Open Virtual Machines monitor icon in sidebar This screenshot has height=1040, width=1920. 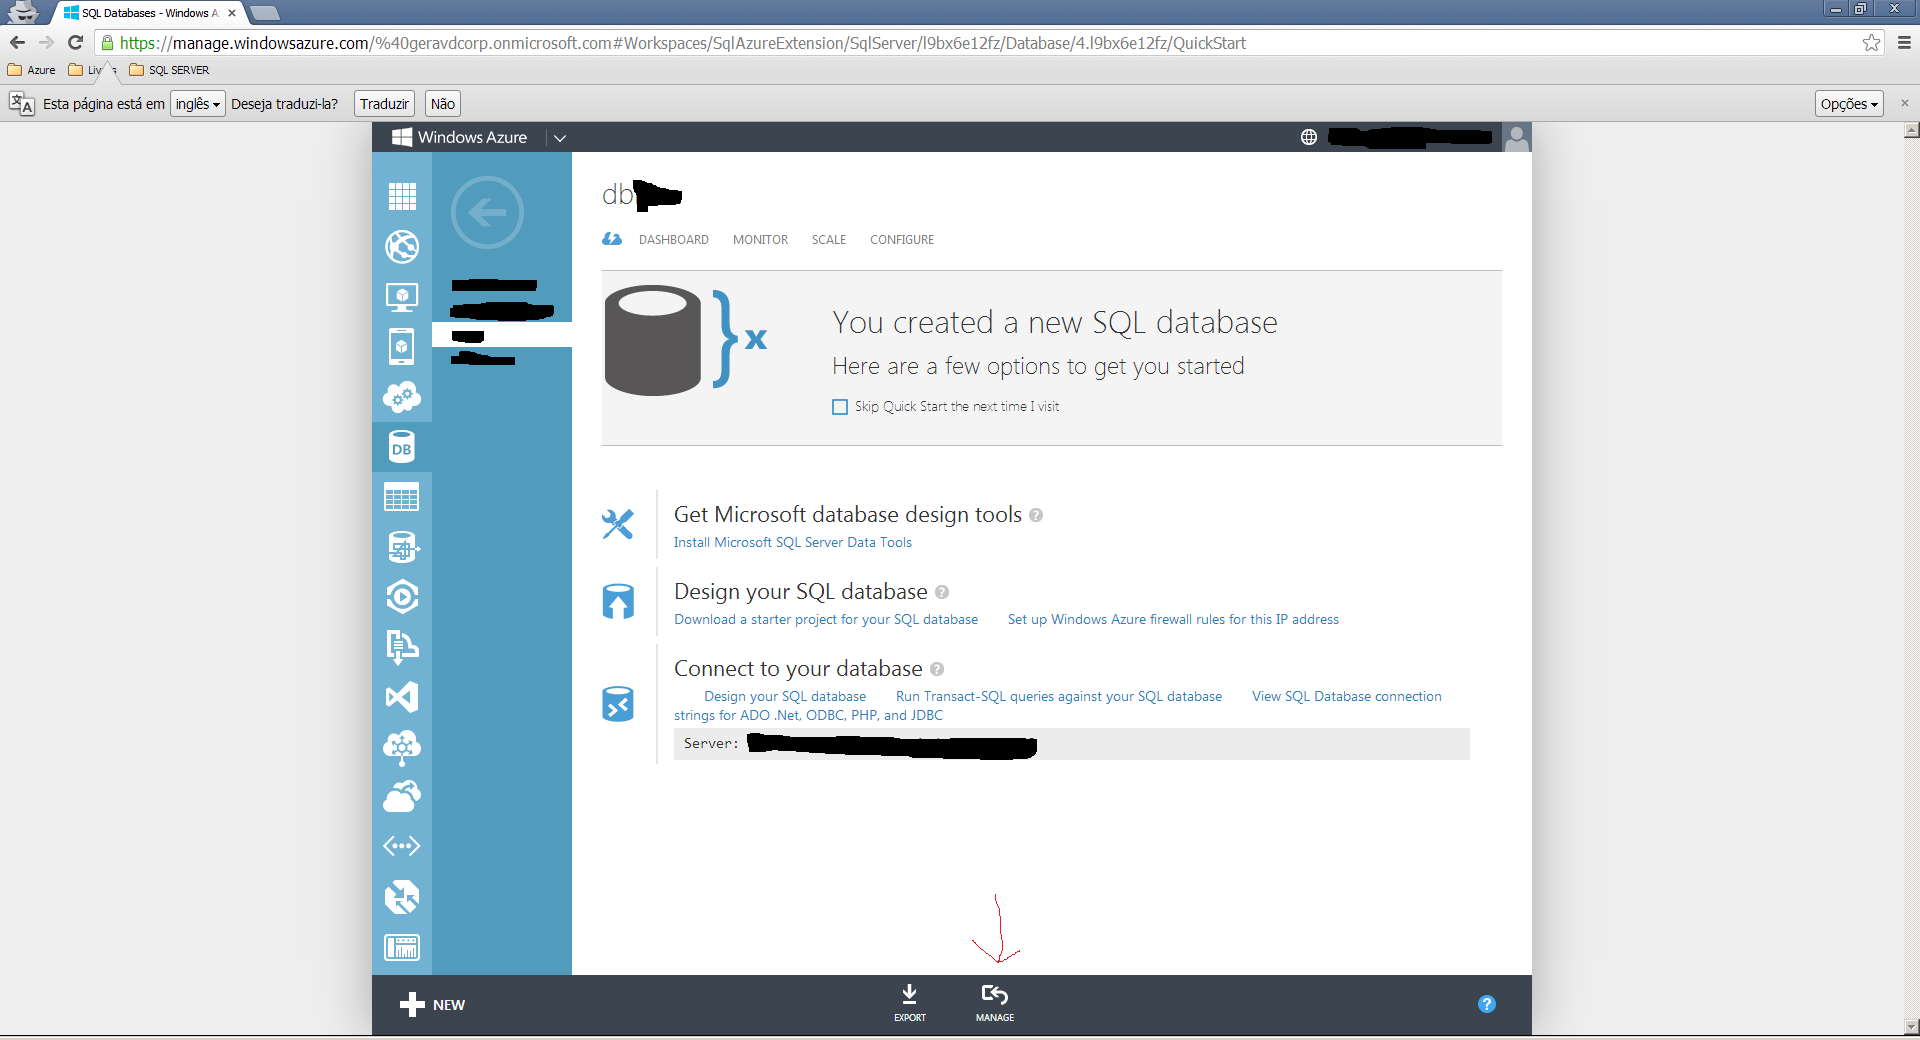pos(402,297)
